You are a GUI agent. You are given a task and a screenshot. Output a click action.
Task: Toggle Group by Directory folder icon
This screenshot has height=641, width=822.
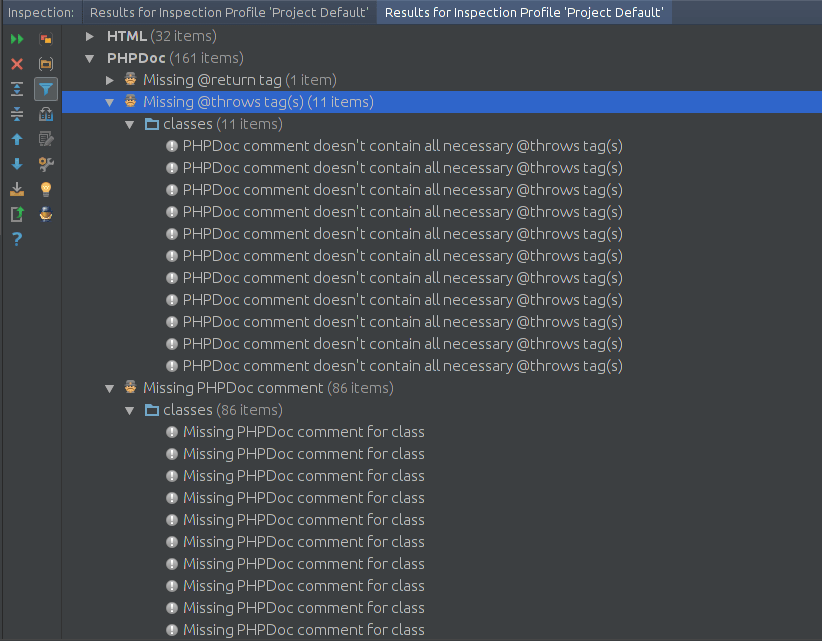[45, 64]
